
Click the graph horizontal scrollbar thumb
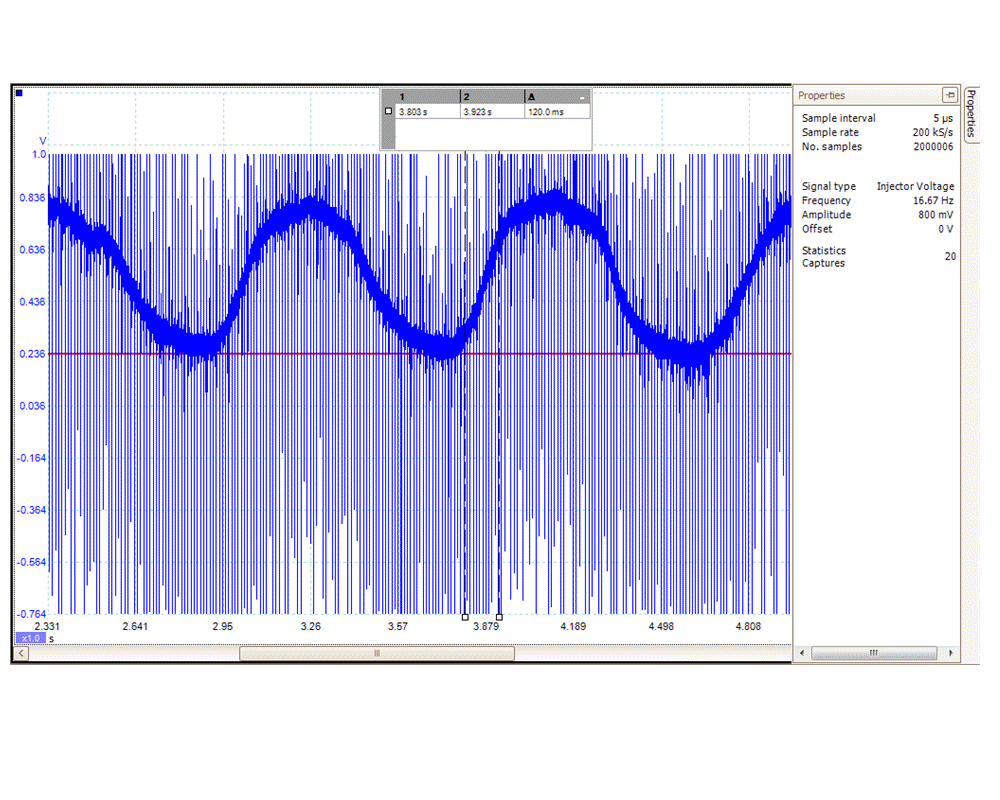click(x=377, y=653)
